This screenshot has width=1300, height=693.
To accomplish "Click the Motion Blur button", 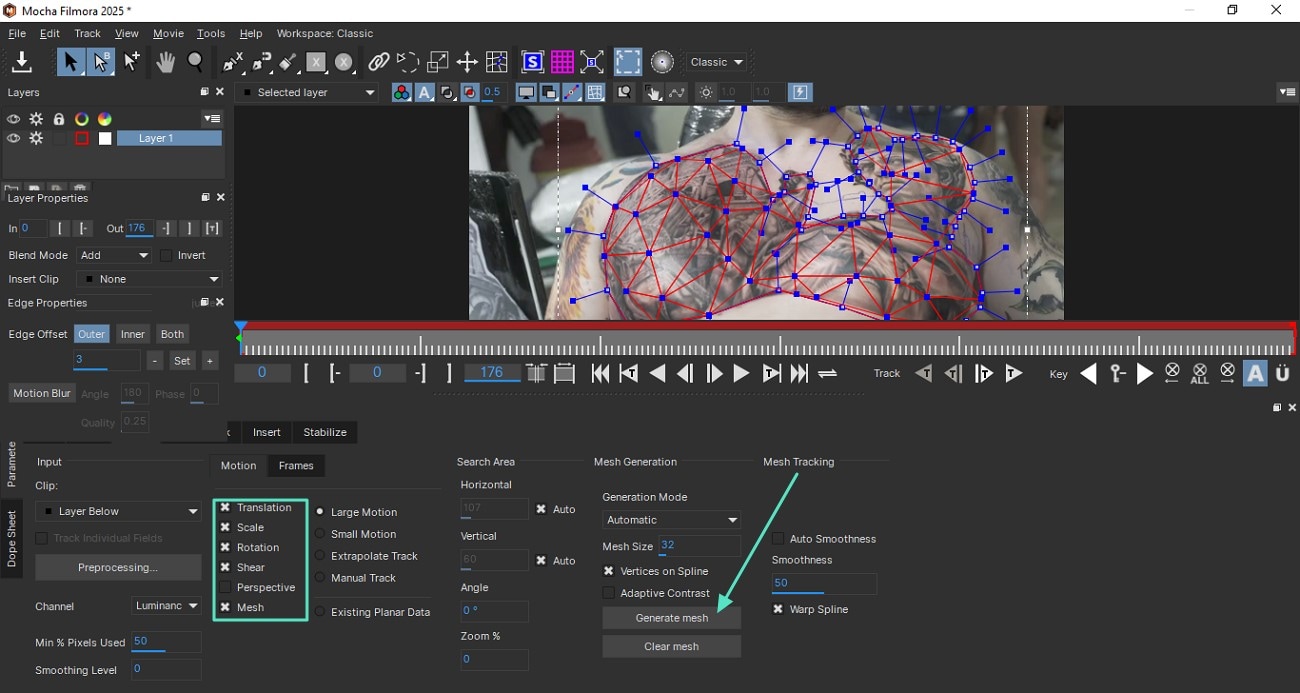I will point(42,394).
